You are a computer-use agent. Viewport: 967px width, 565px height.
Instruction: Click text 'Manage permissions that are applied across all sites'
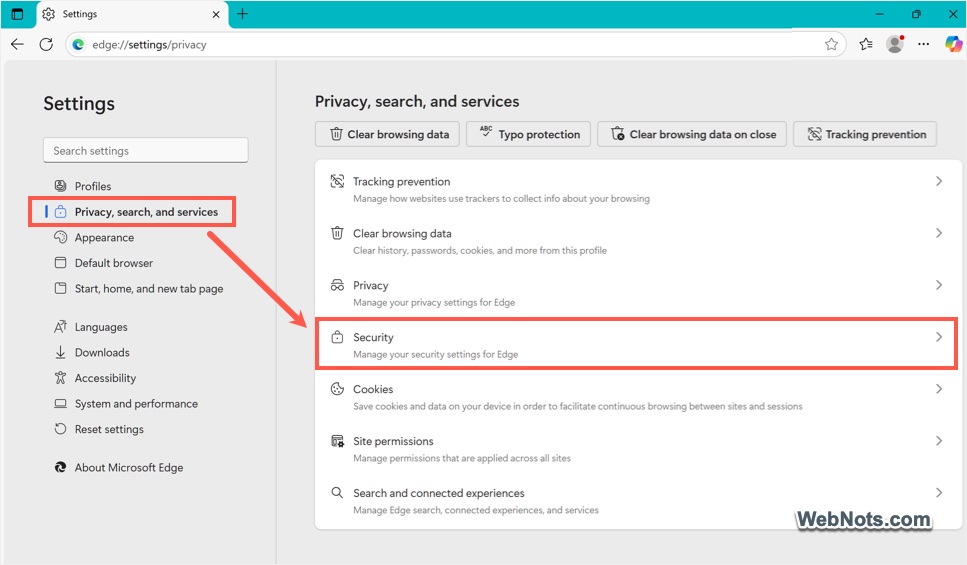(462, 458)
